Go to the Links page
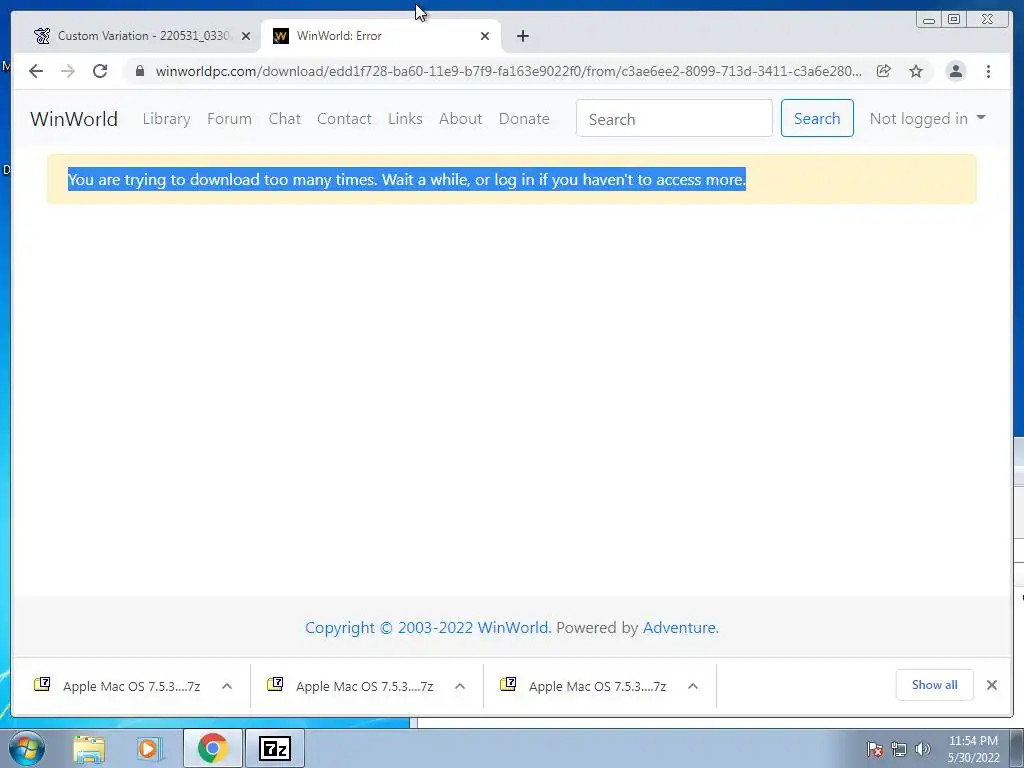 [405, 119]
